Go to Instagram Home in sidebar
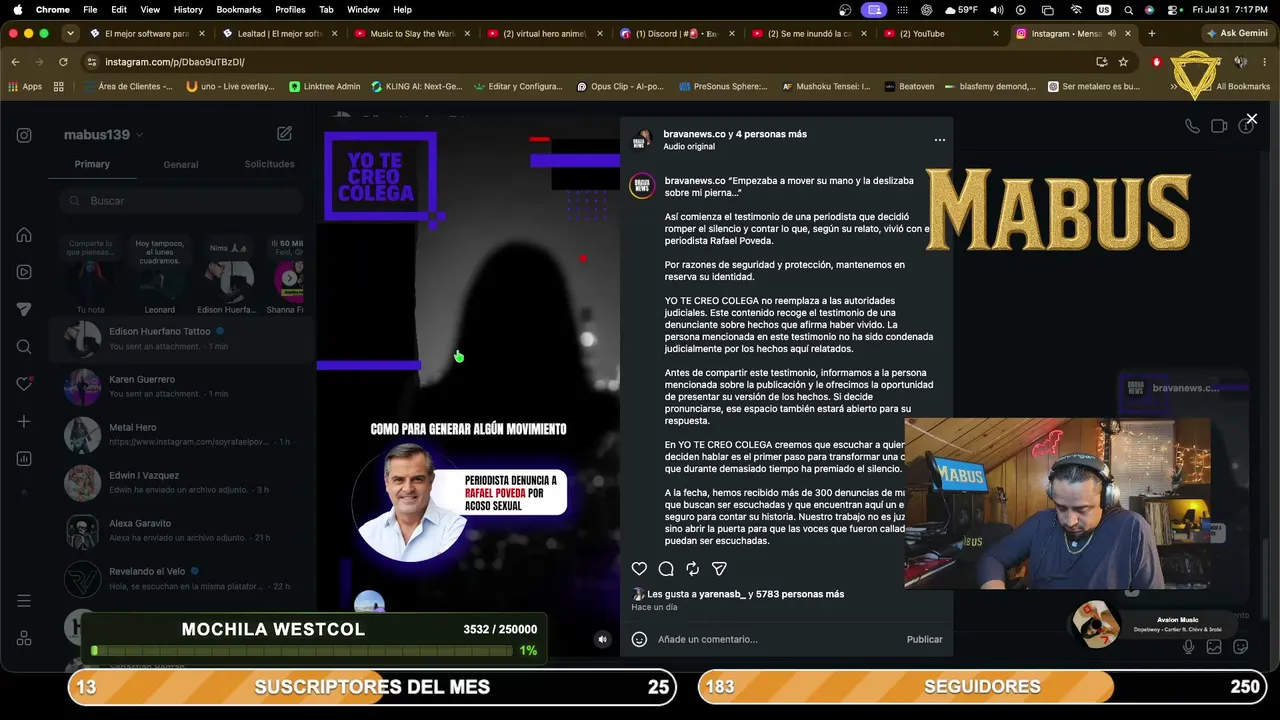This screenshot has height=720, width=1280. (24, 235)
